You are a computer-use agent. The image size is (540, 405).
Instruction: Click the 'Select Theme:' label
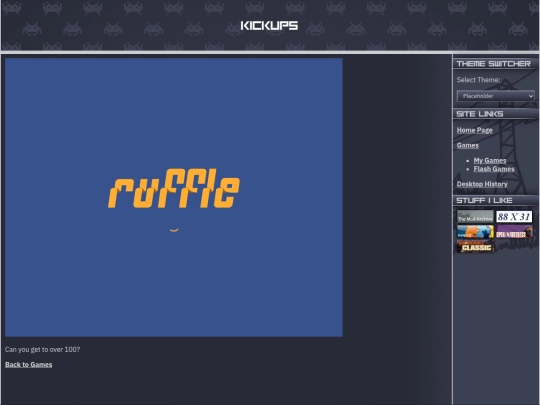coord(478,80)
